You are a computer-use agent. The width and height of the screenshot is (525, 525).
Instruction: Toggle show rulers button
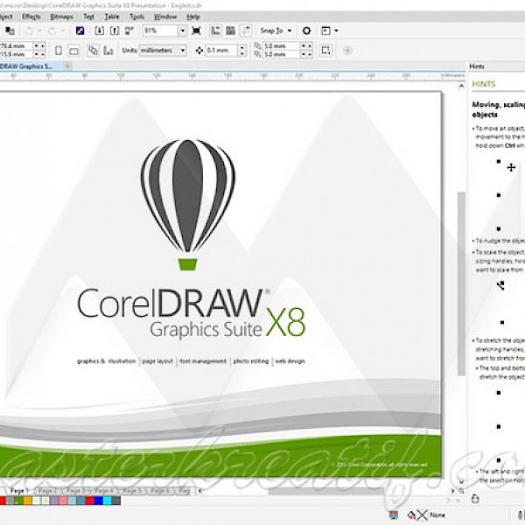215,31
